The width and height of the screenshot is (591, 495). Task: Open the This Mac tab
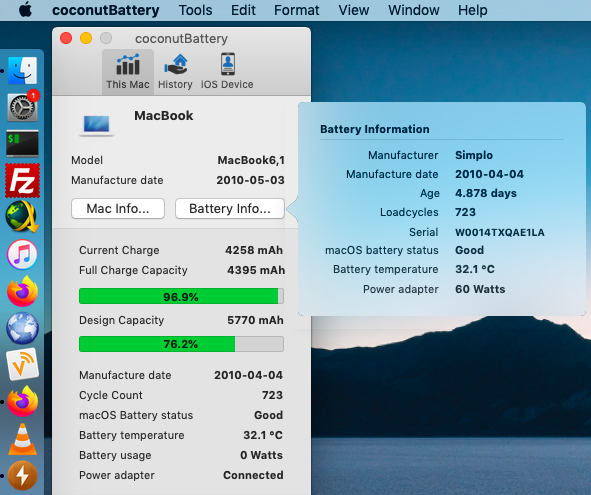128,72
